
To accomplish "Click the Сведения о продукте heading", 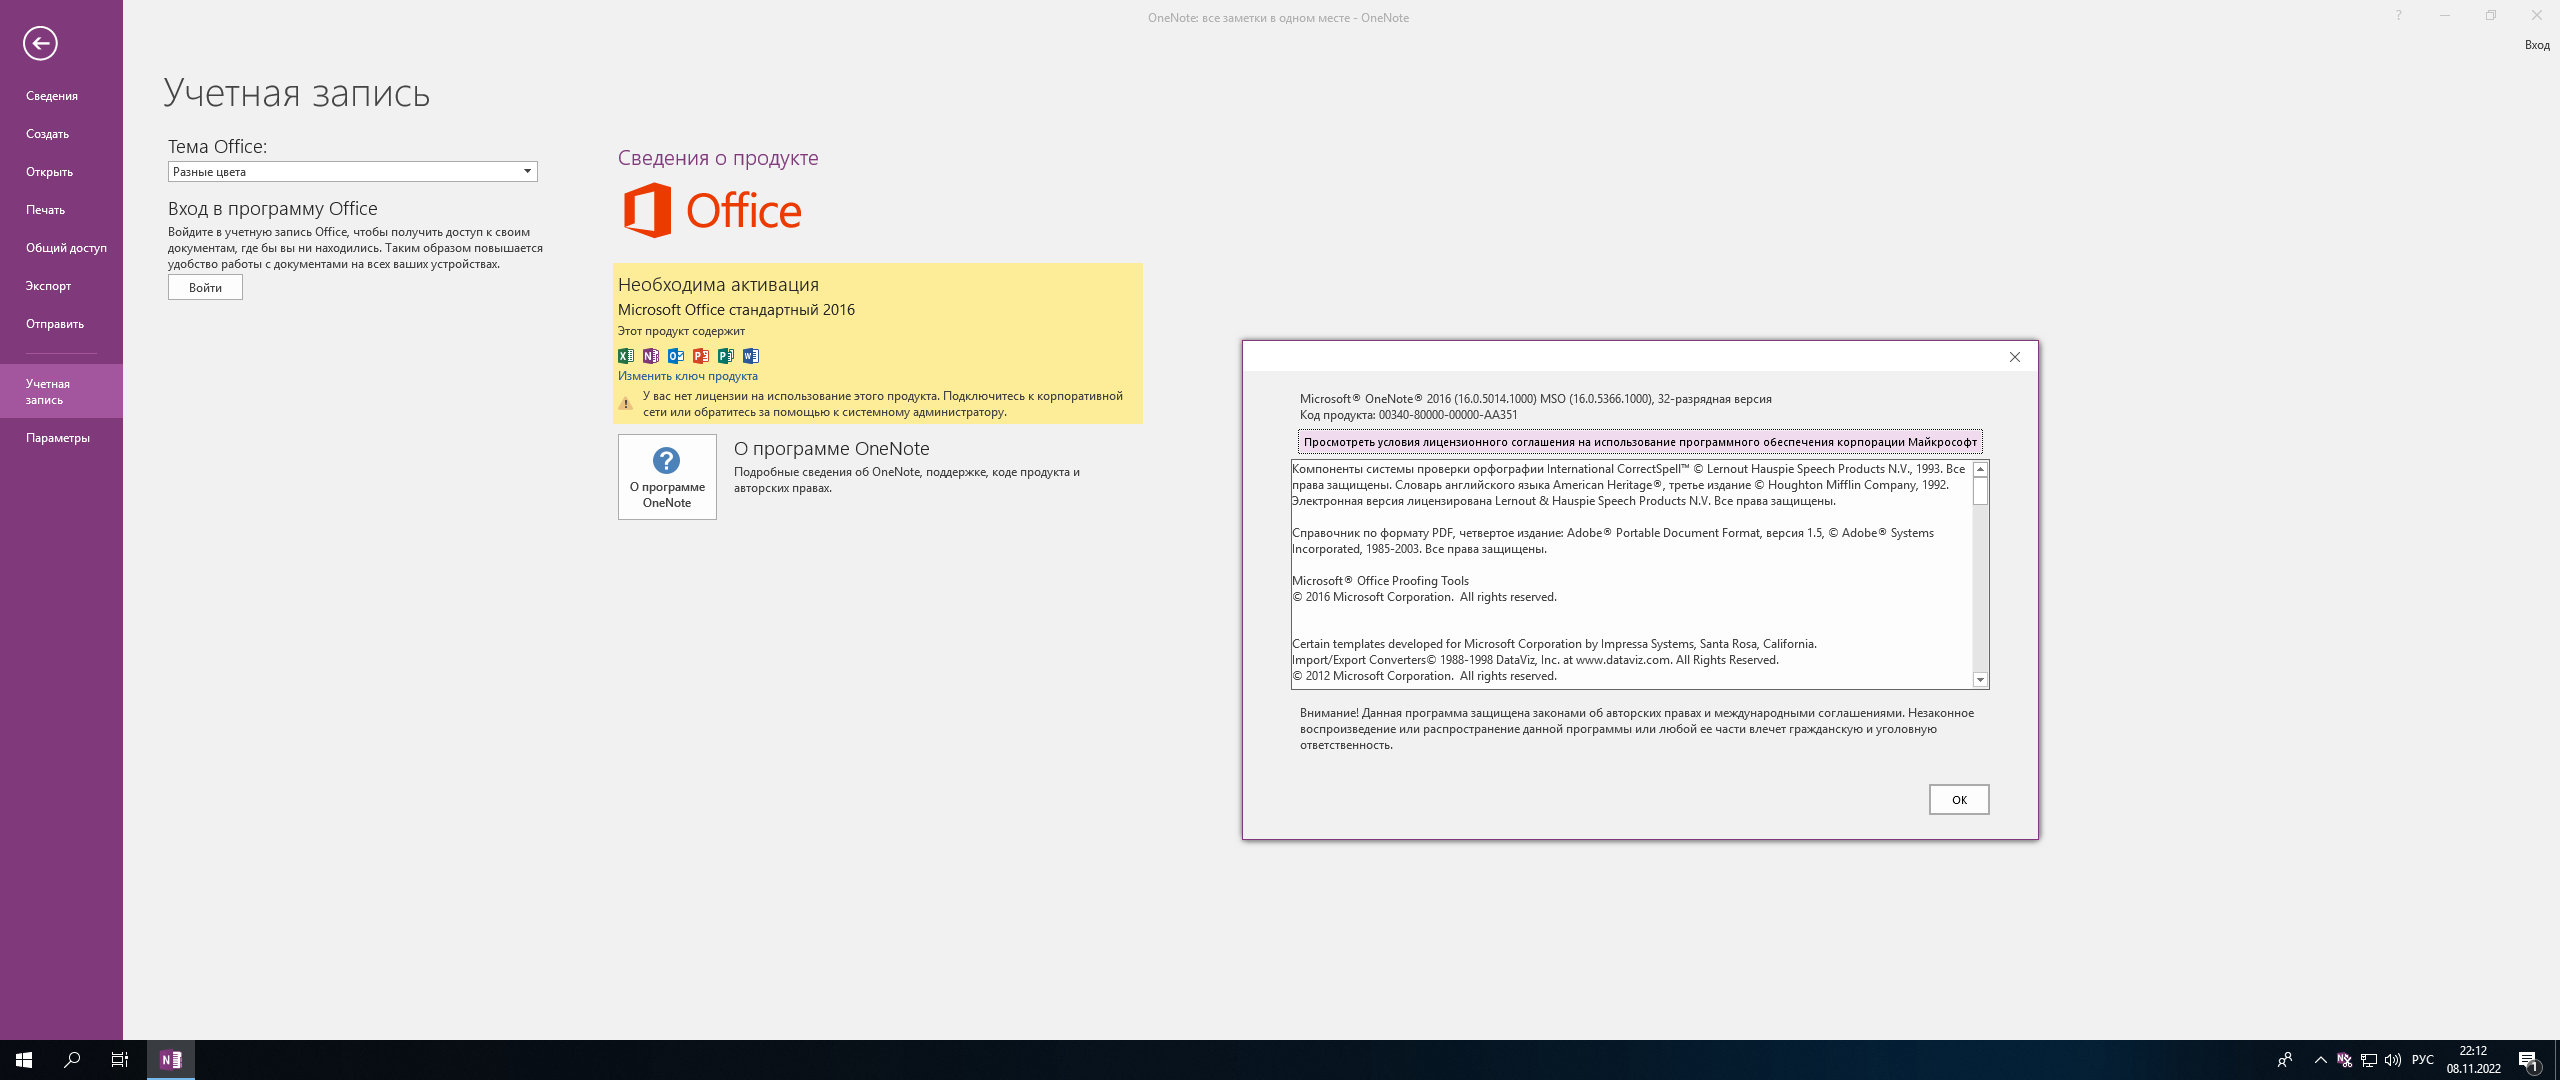I will [718, 158].
